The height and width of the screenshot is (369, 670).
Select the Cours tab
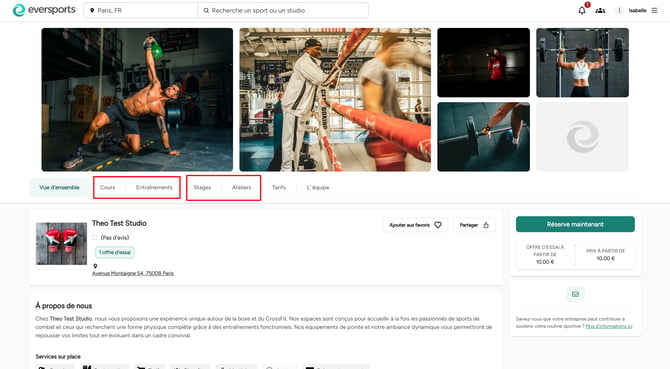point(107,187)
